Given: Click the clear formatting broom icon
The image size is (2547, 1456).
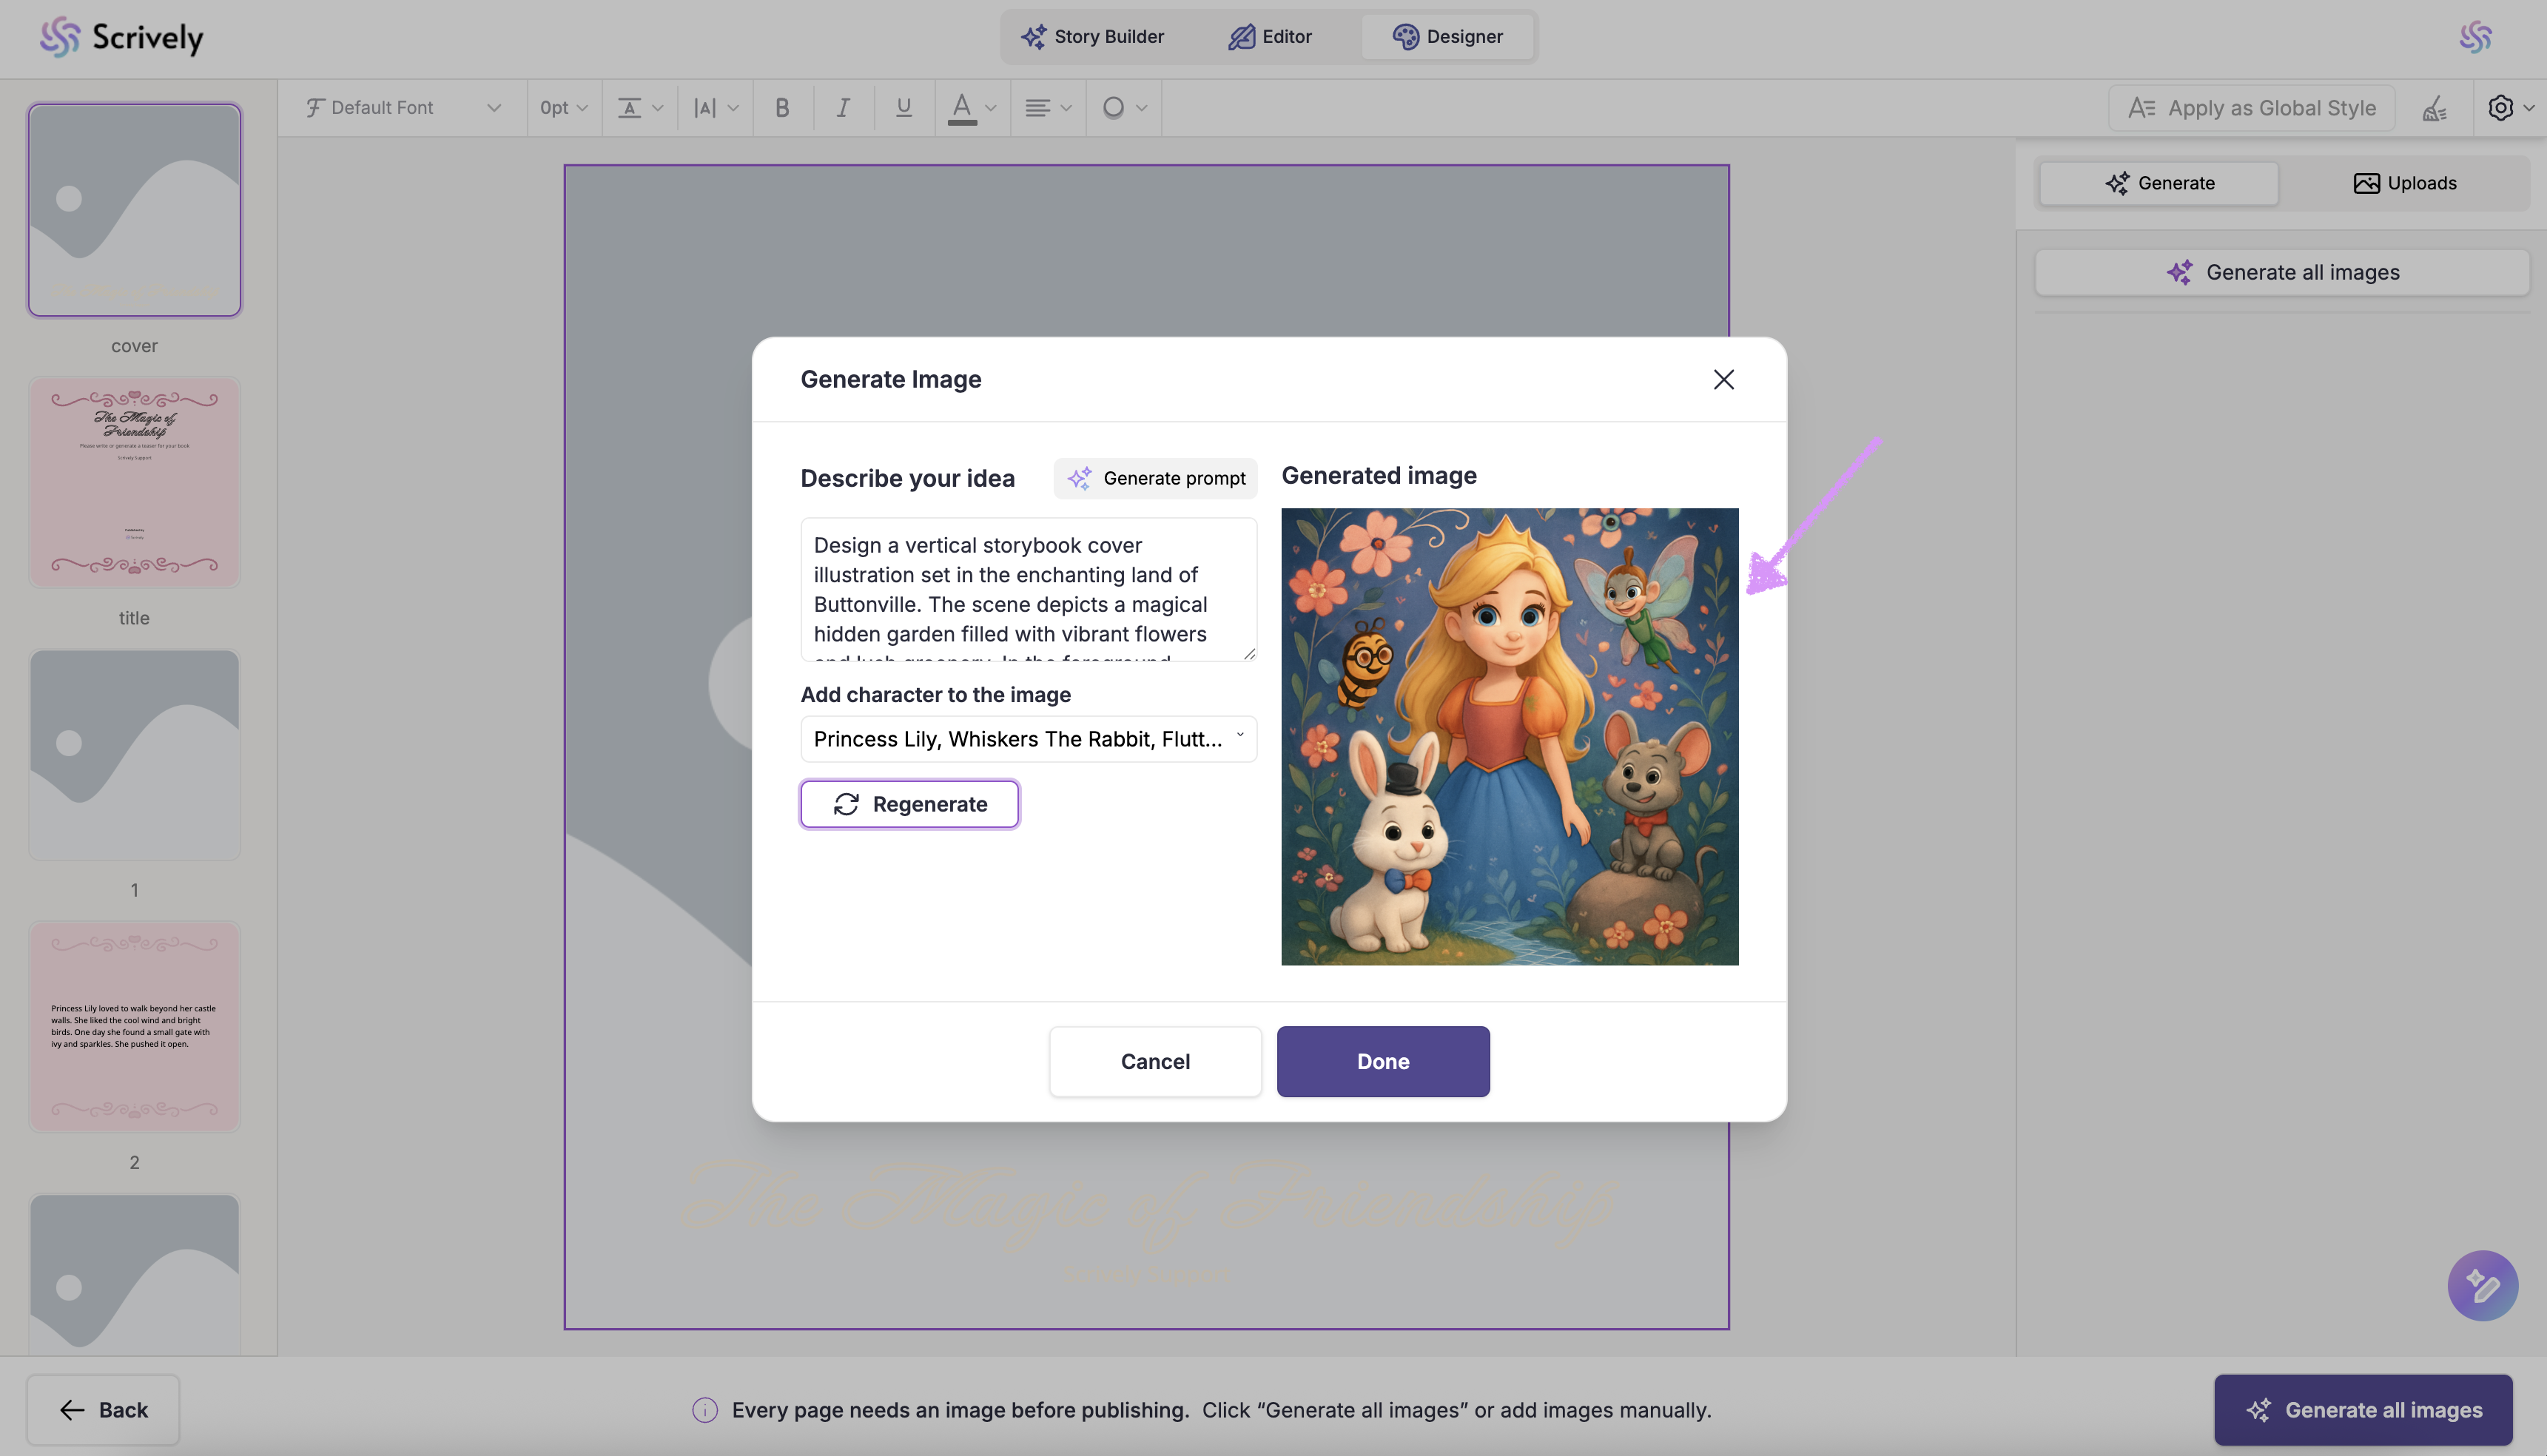Looking at the screenshot, I should pos(2435,108).
